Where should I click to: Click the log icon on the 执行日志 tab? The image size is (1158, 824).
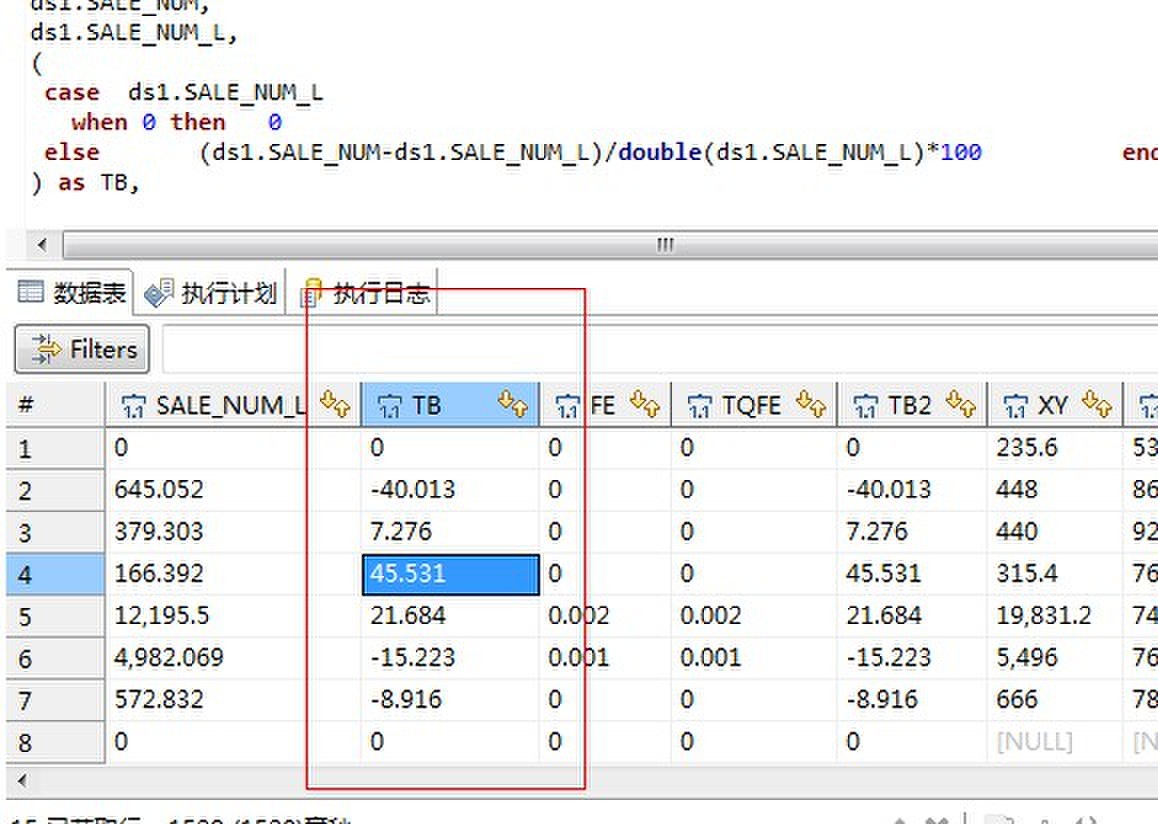[x=313, y=293]
